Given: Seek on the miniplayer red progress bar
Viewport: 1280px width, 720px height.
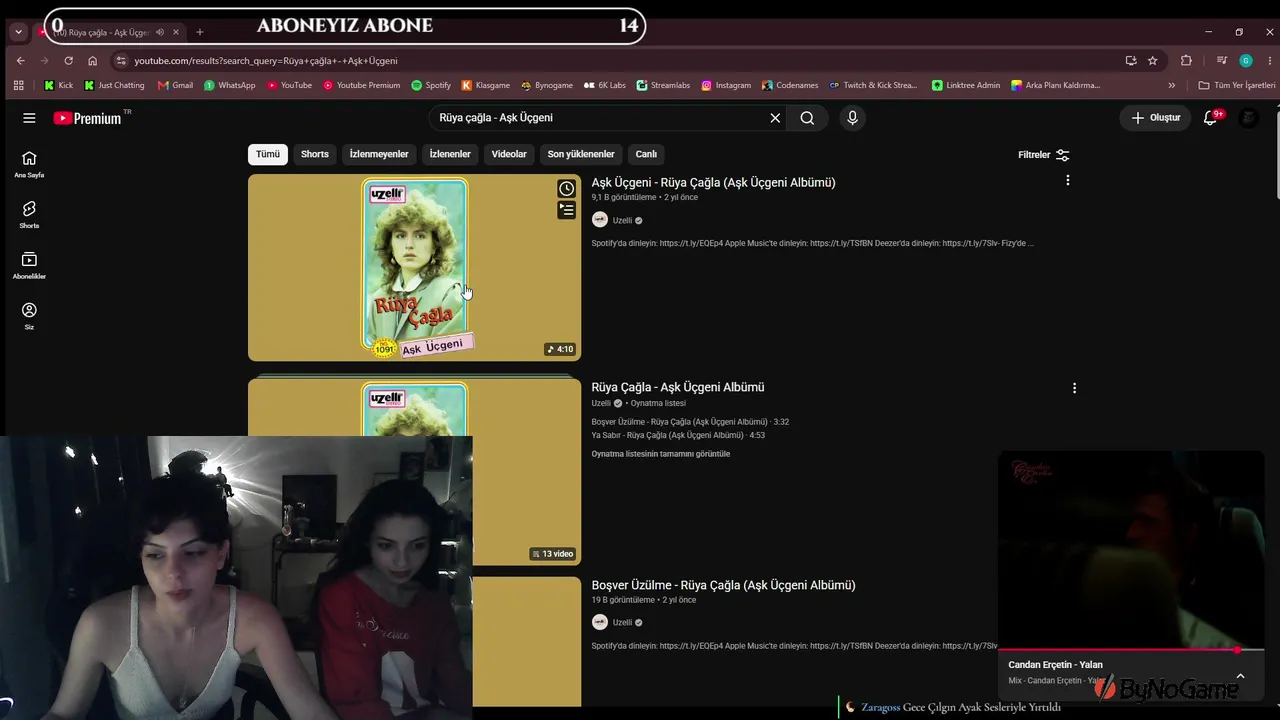Looking at the screenshot, I should click(1131, 650).
